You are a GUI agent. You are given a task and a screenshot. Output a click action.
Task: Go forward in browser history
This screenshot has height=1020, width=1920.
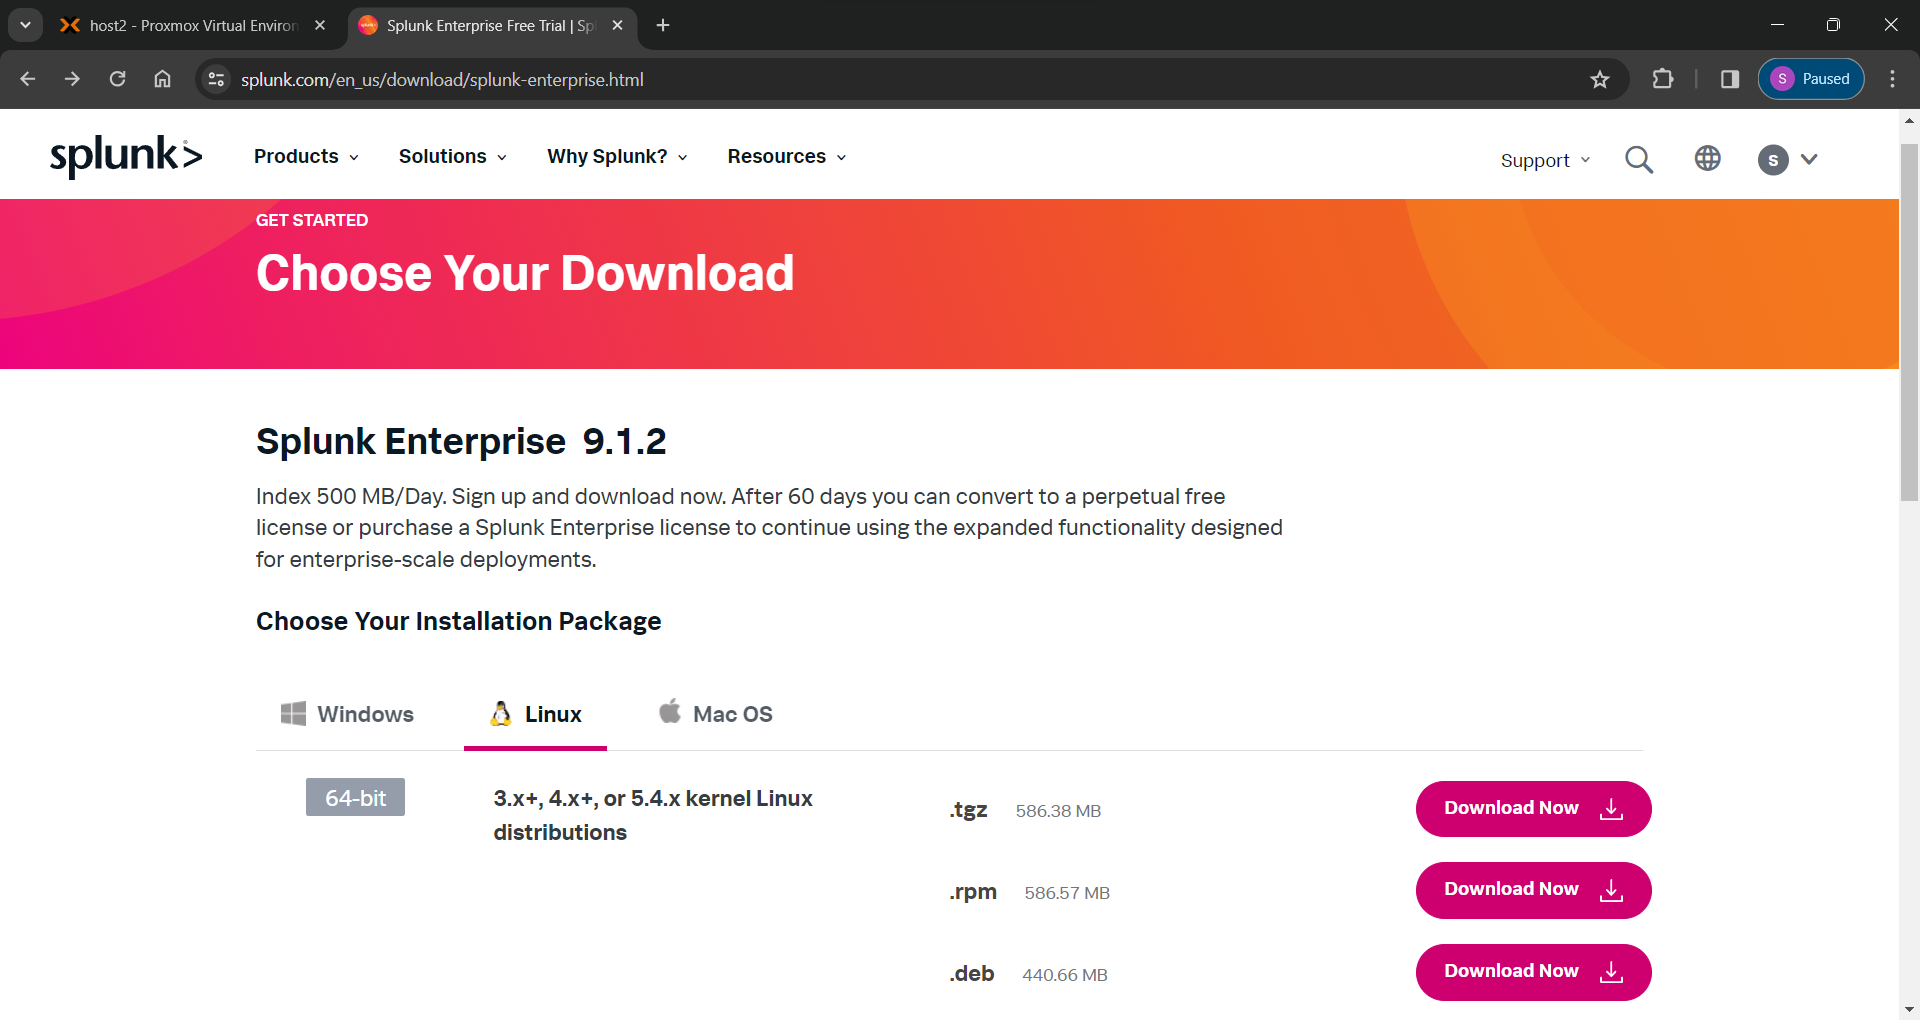click(72, 79)
